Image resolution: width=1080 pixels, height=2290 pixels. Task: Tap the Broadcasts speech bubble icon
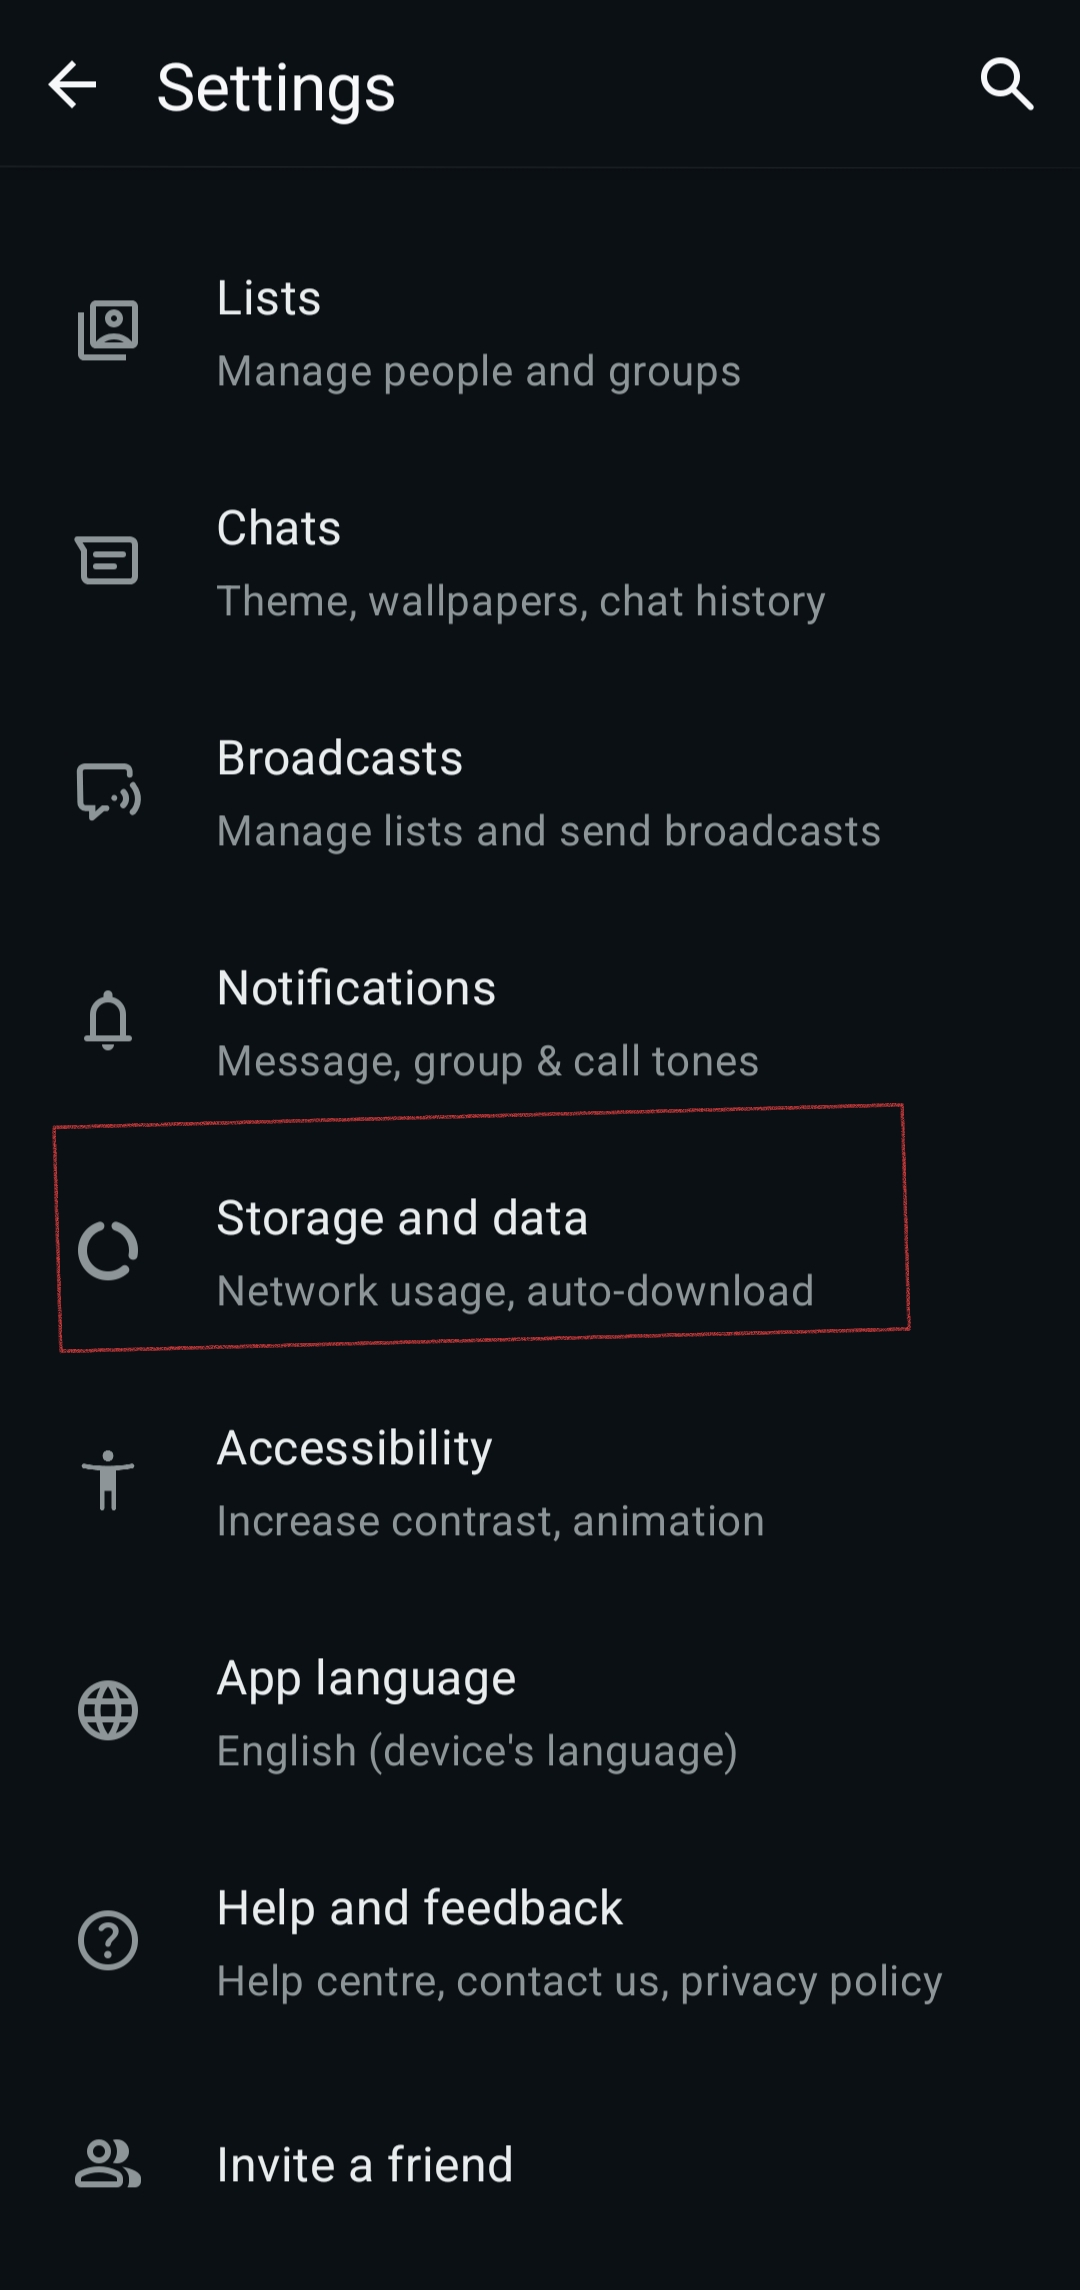[108, 791]
